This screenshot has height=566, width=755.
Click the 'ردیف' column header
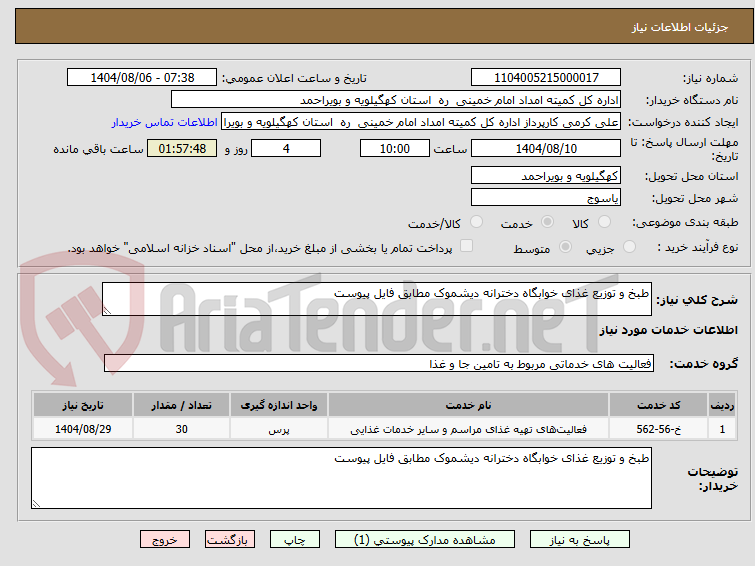(722, 405)
